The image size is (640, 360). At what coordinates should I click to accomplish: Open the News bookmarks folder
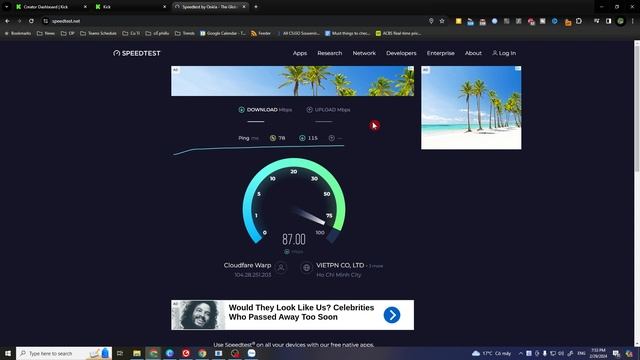tap(46, 33)
